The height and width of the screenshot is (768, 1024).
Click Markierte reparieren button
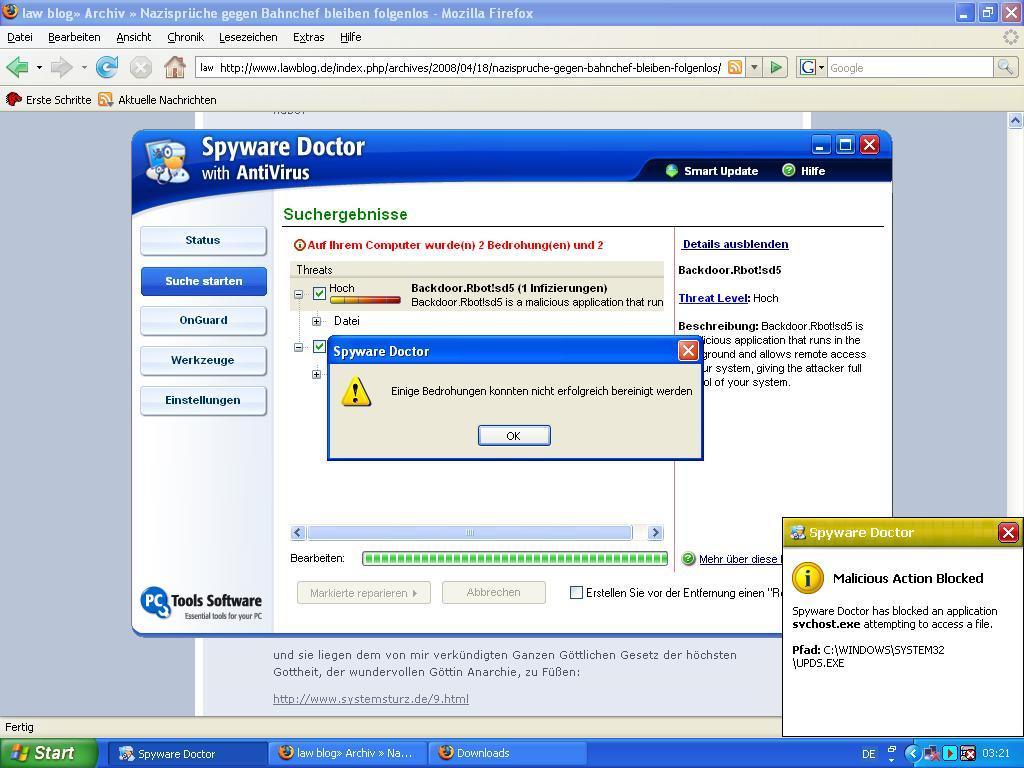click(x=364, y=593)
